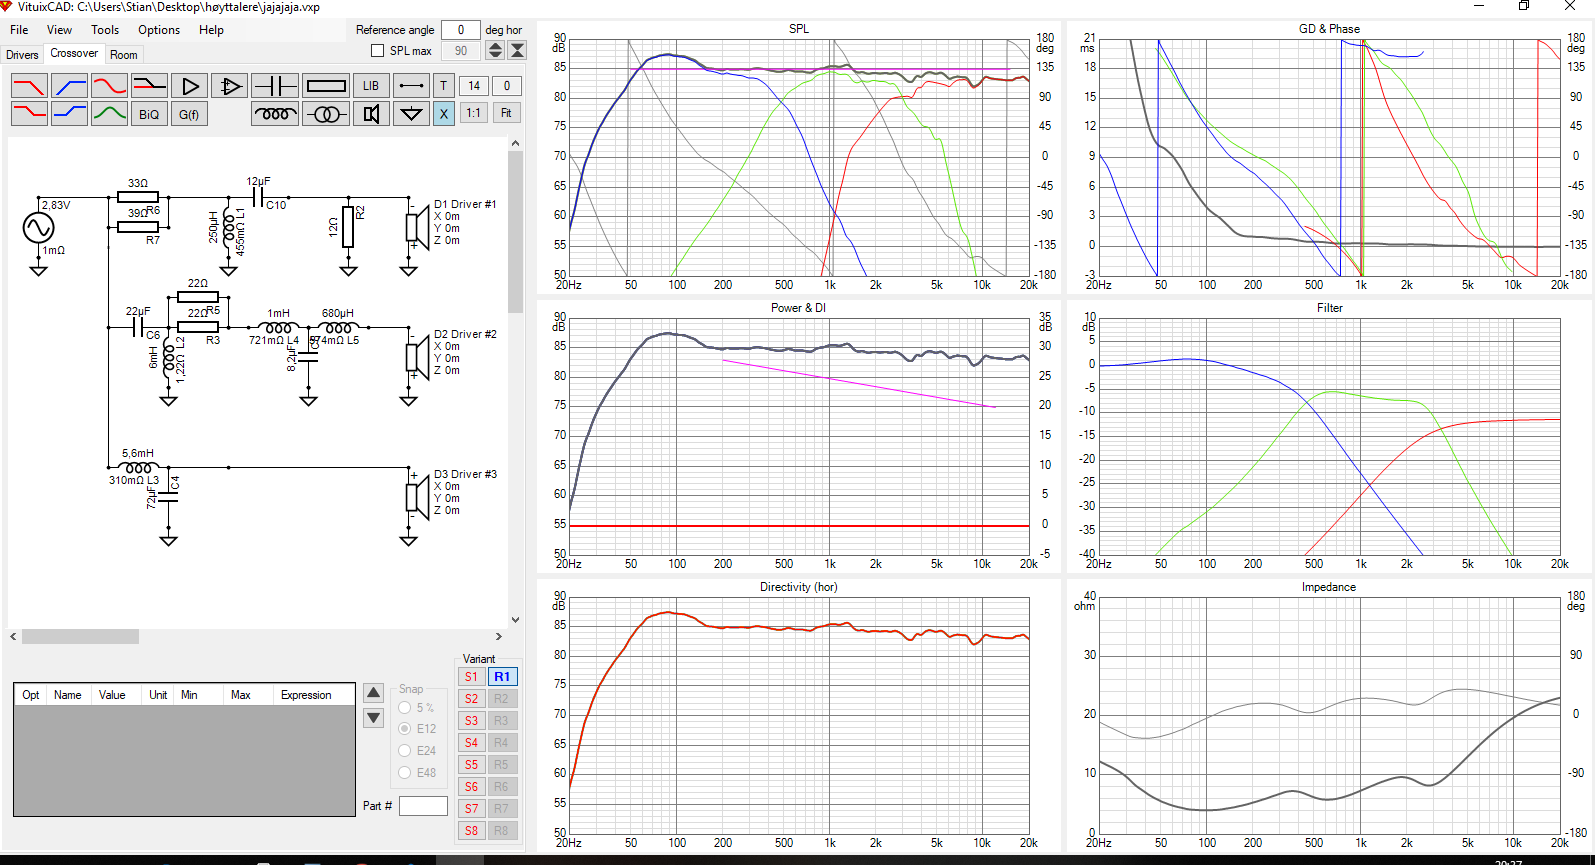Click the Reference angle input field

(x=461, y=30)
